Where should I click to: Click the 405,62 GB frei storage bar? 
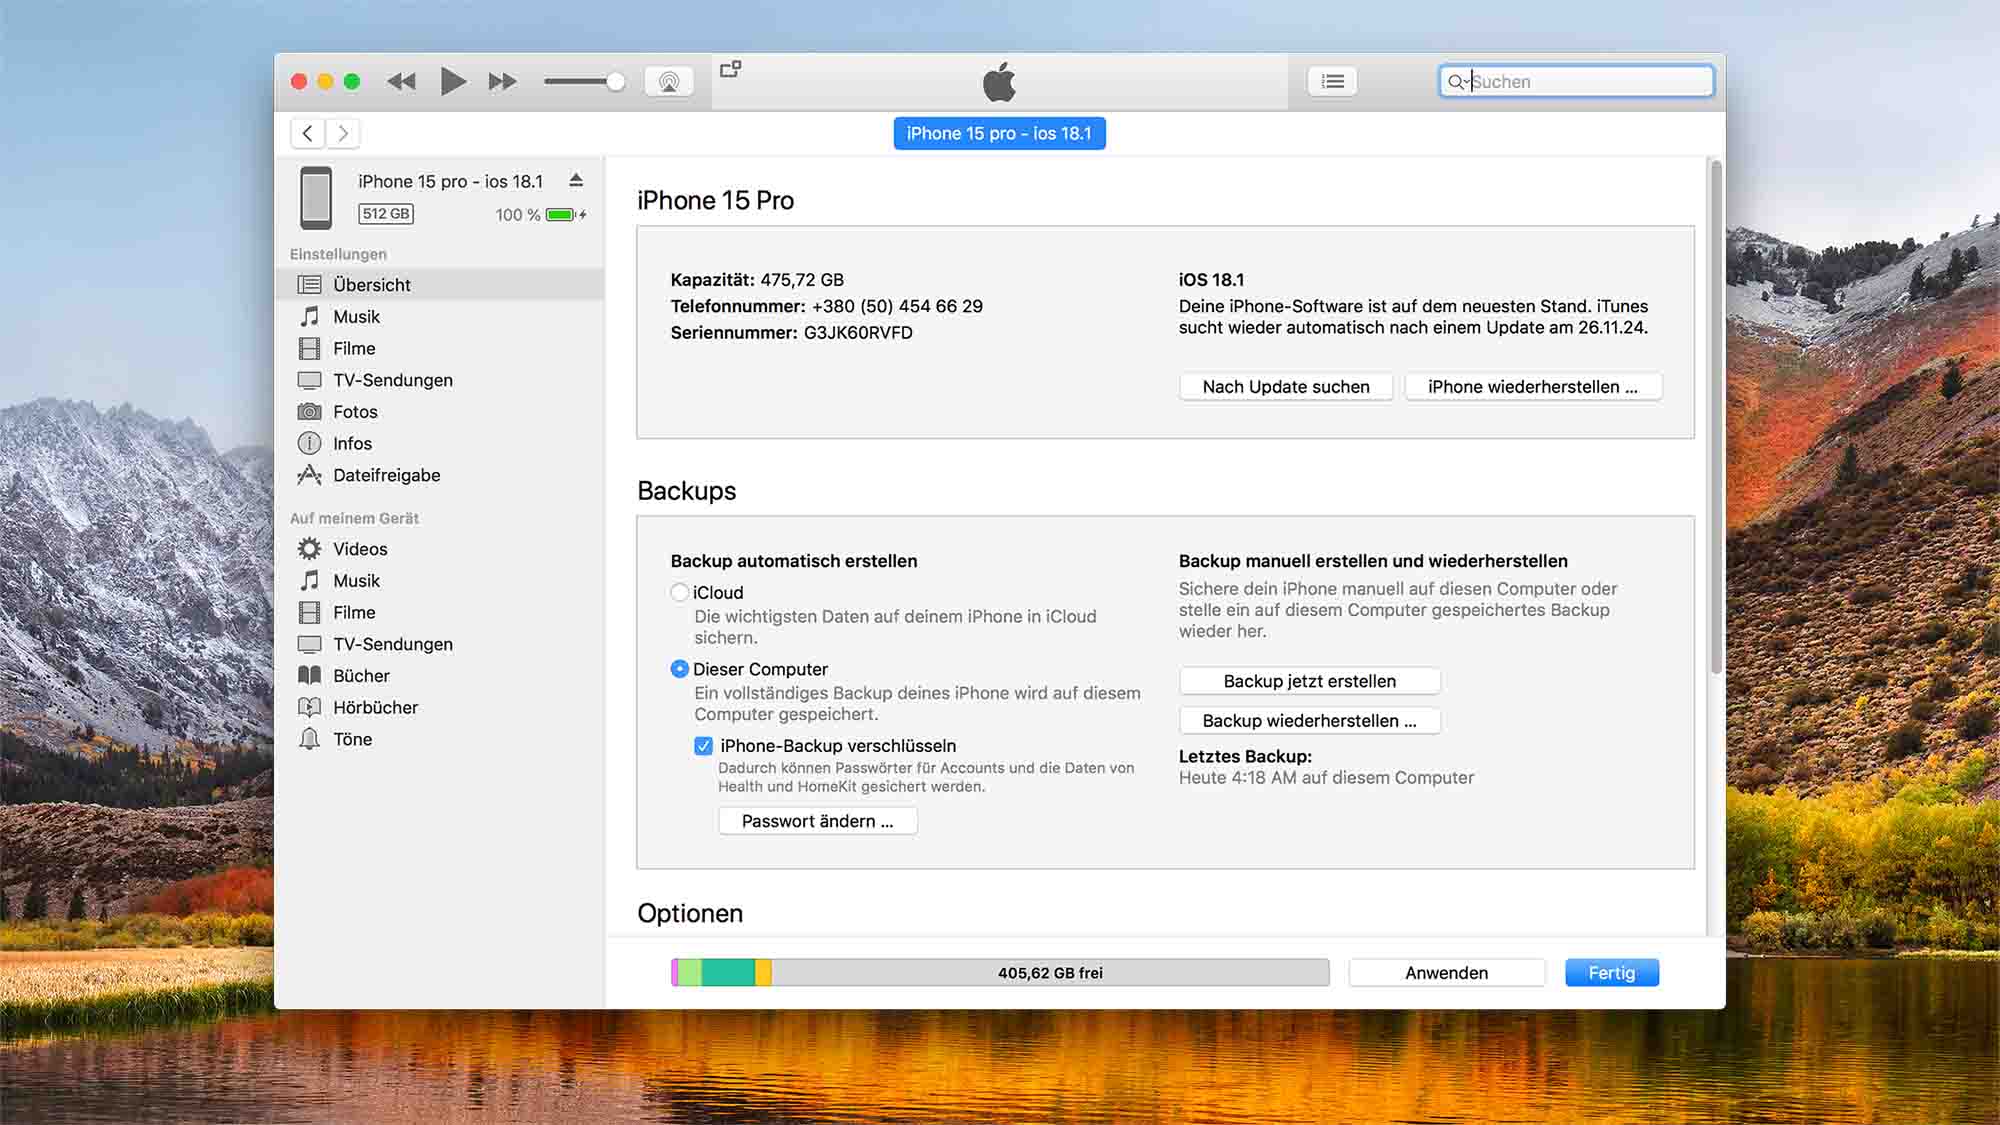click(1050, 973)
